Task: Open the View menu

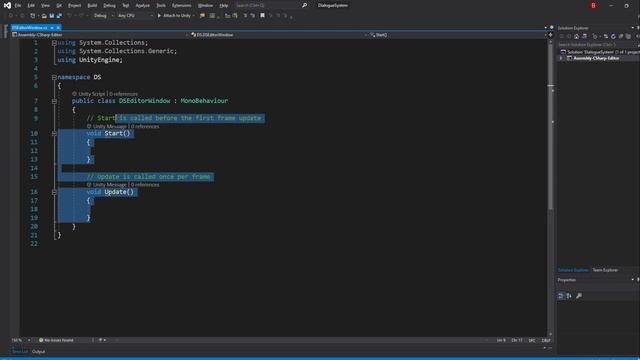Action: [x=45, y=6]
